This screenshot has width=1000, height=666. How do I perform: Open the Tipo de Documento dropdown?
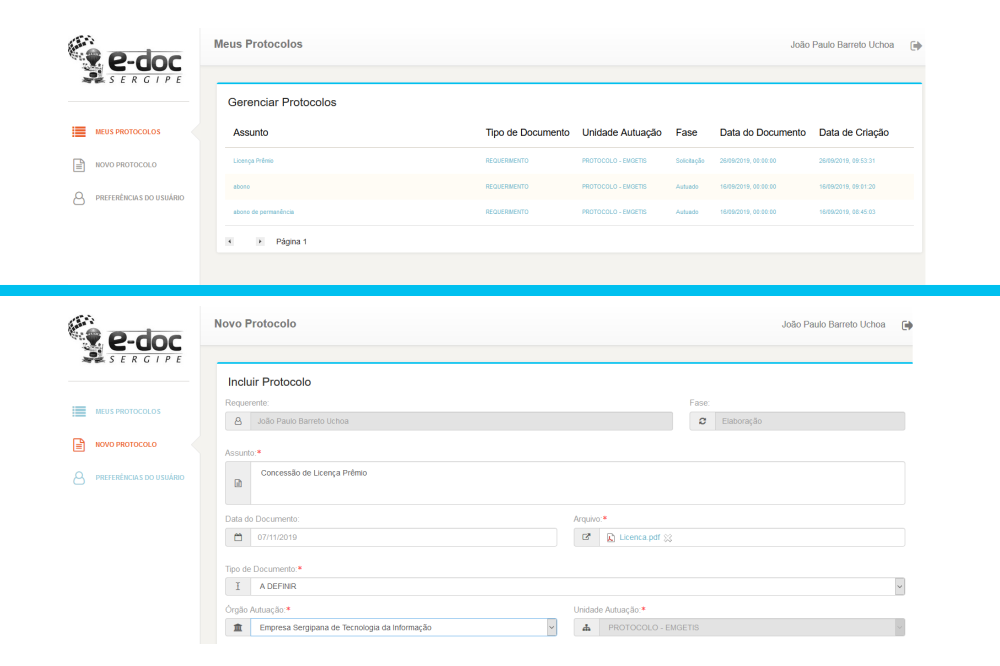898,587
